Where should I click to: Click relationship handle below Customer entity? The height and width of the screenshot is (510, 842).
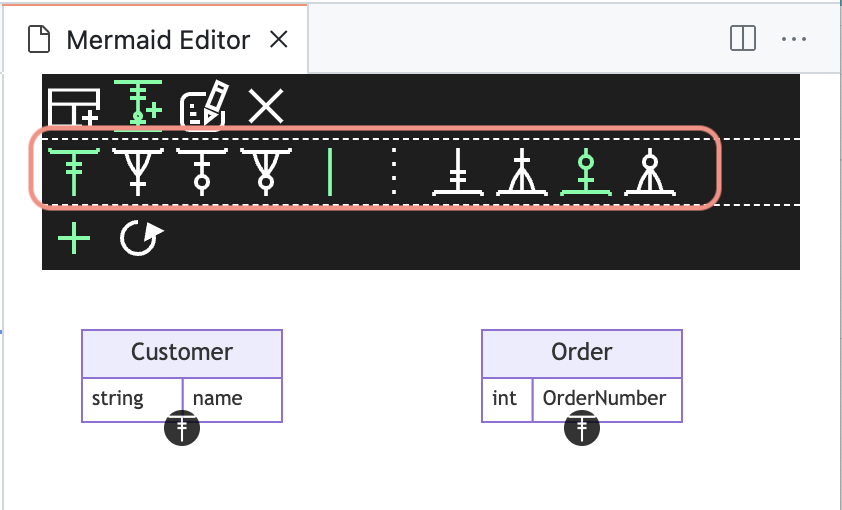click(x=182, y=428)
